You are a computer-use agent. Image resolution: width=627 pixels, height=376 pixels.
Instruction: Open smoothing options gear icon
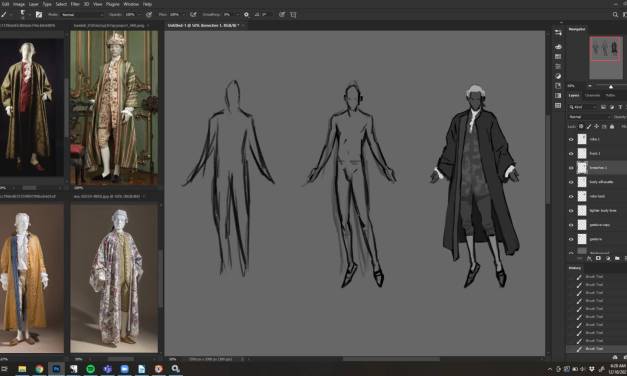click(246, 14)
